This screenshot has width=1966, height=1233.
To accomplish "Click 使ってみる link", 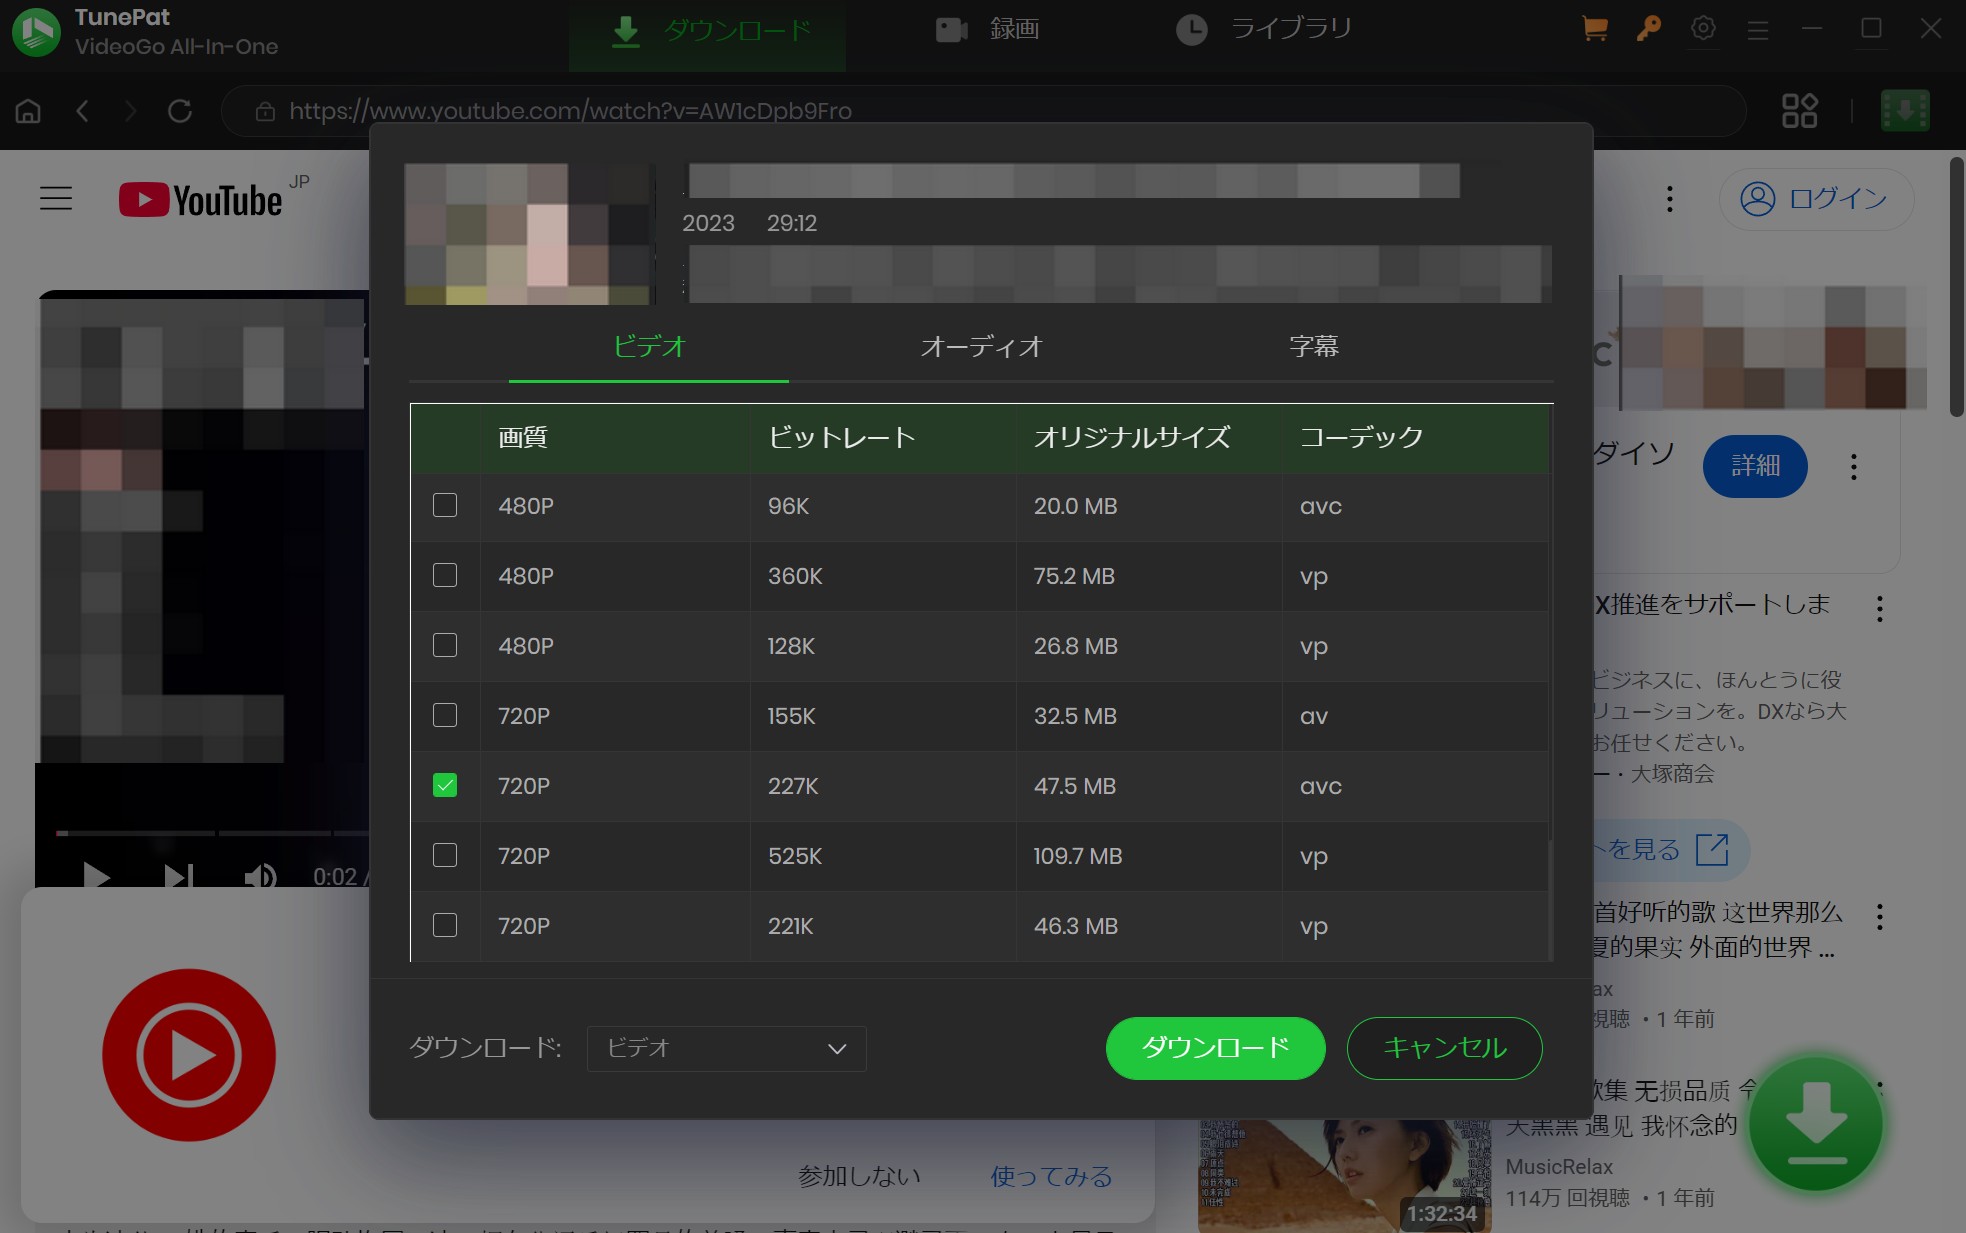I will pos(1051,1176).
